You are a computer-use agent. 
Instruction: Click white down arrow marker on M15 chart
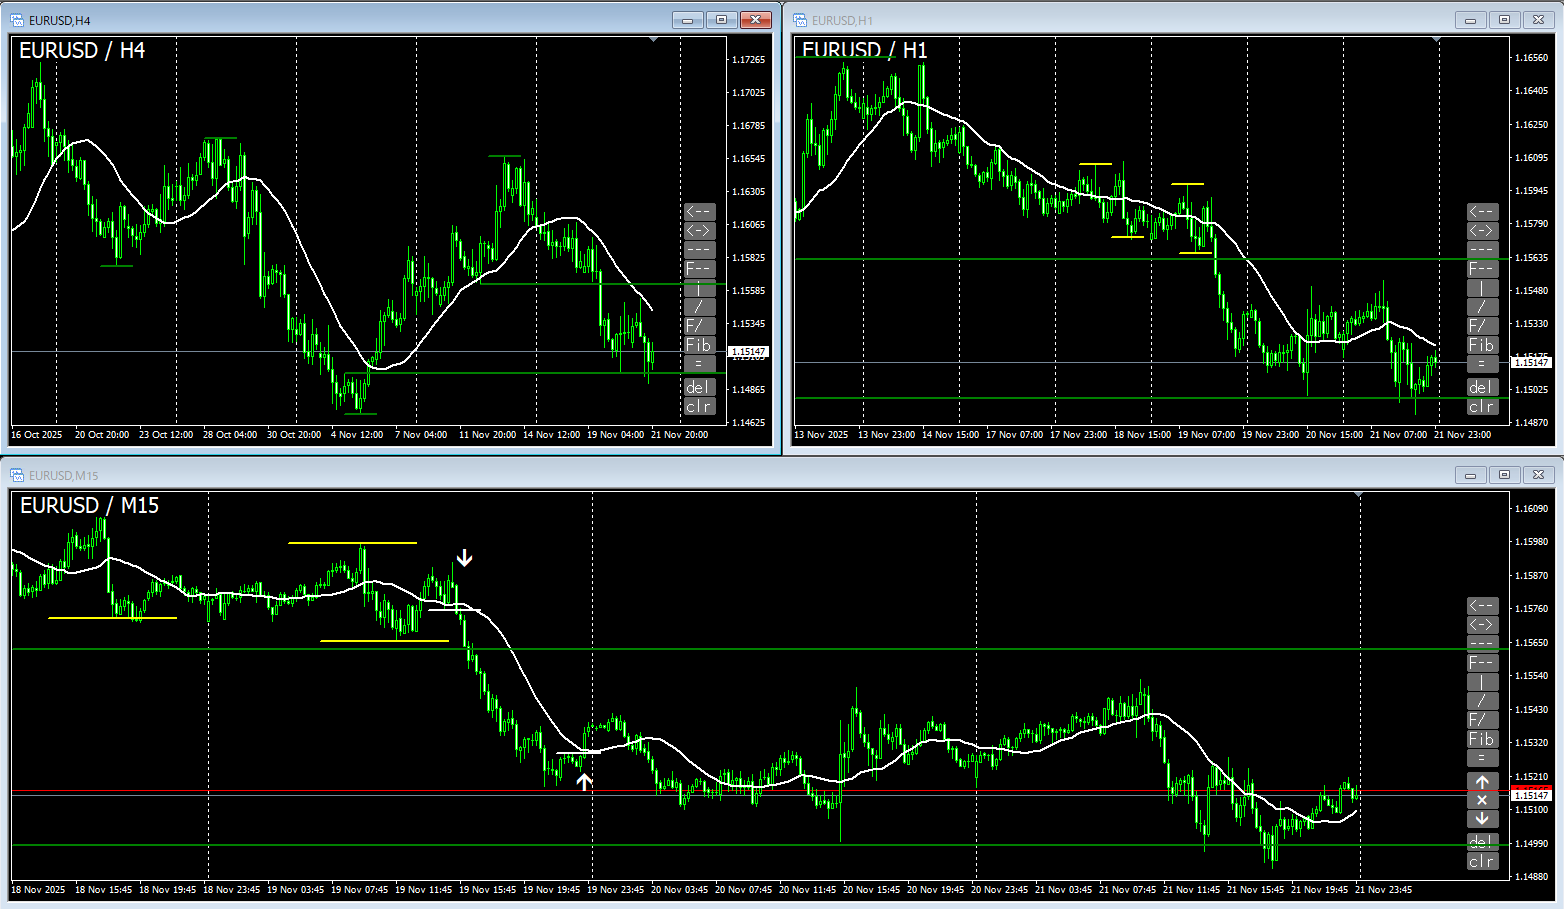[x=464, y=558]
